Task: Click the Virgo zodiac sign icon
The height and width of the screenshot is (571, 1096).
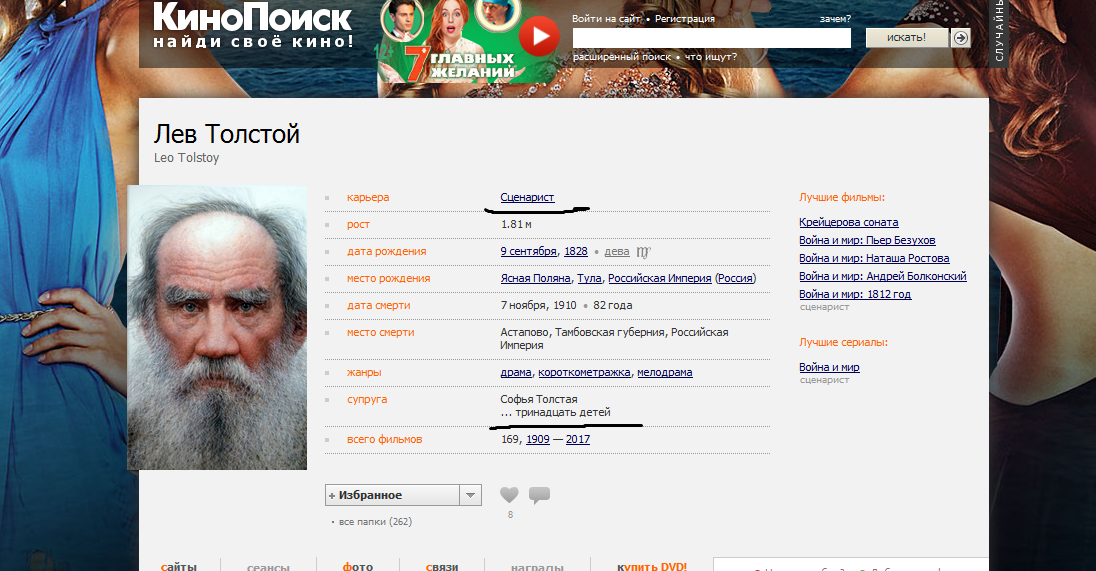Action: click(644, 252)
